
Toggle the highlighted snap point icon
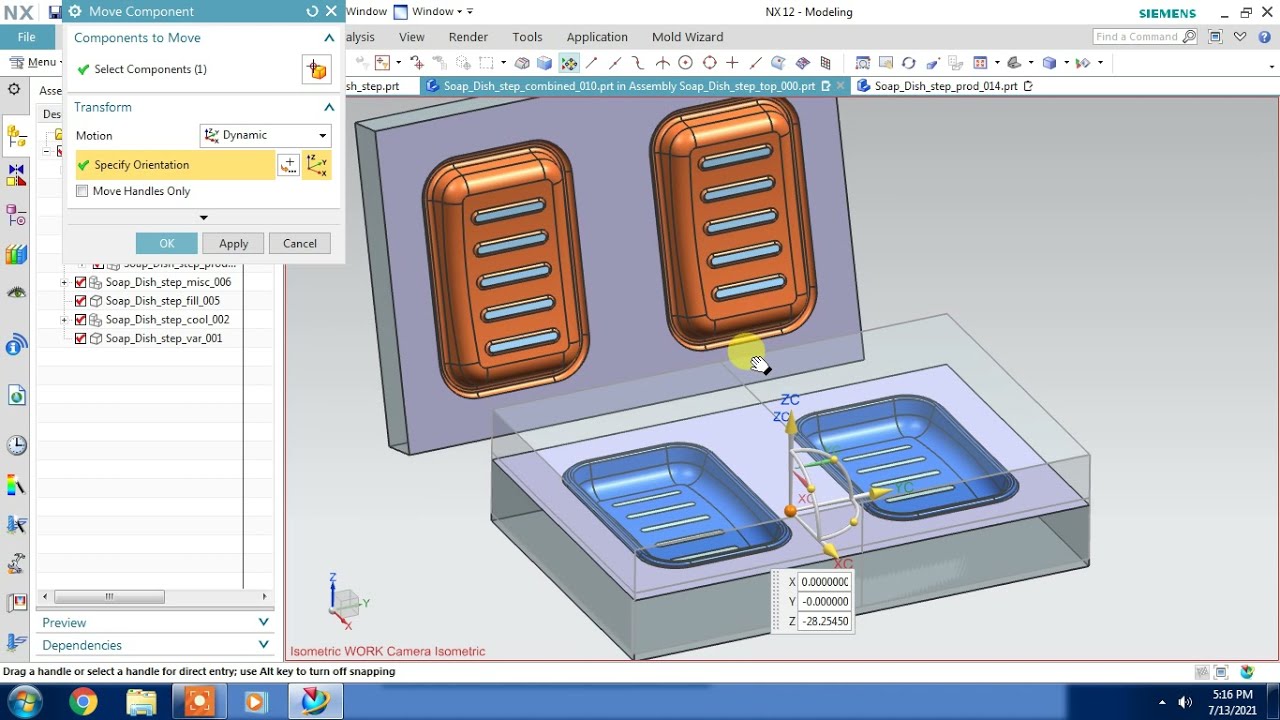click(x=569, y=63)
